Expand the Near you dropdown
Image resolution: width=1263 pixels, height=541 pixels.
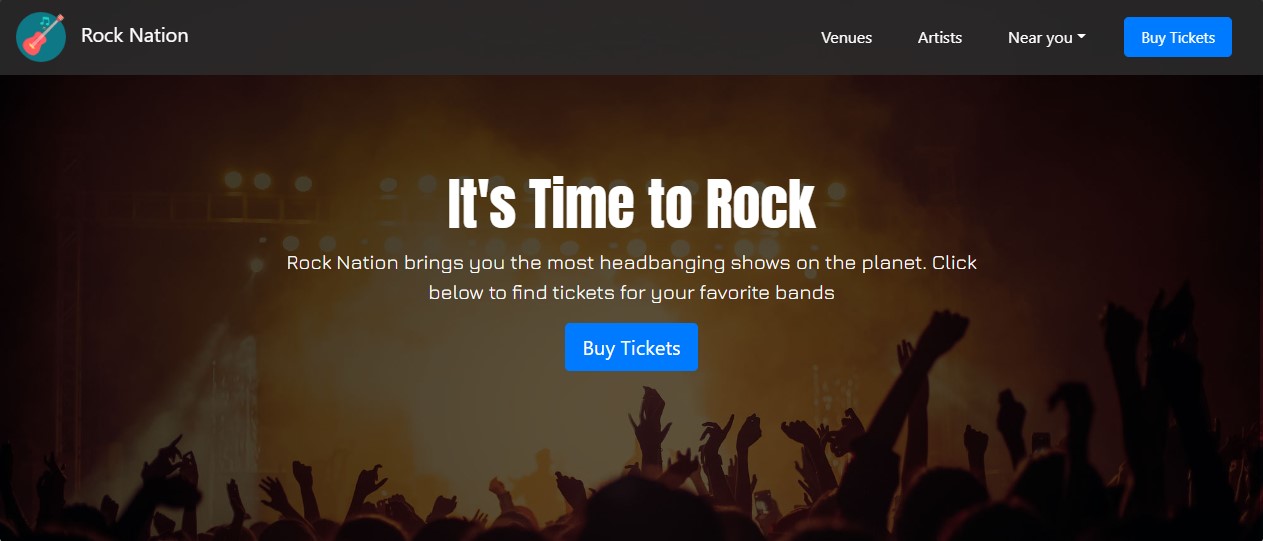pyautogui.click(x=1045, y=38)
